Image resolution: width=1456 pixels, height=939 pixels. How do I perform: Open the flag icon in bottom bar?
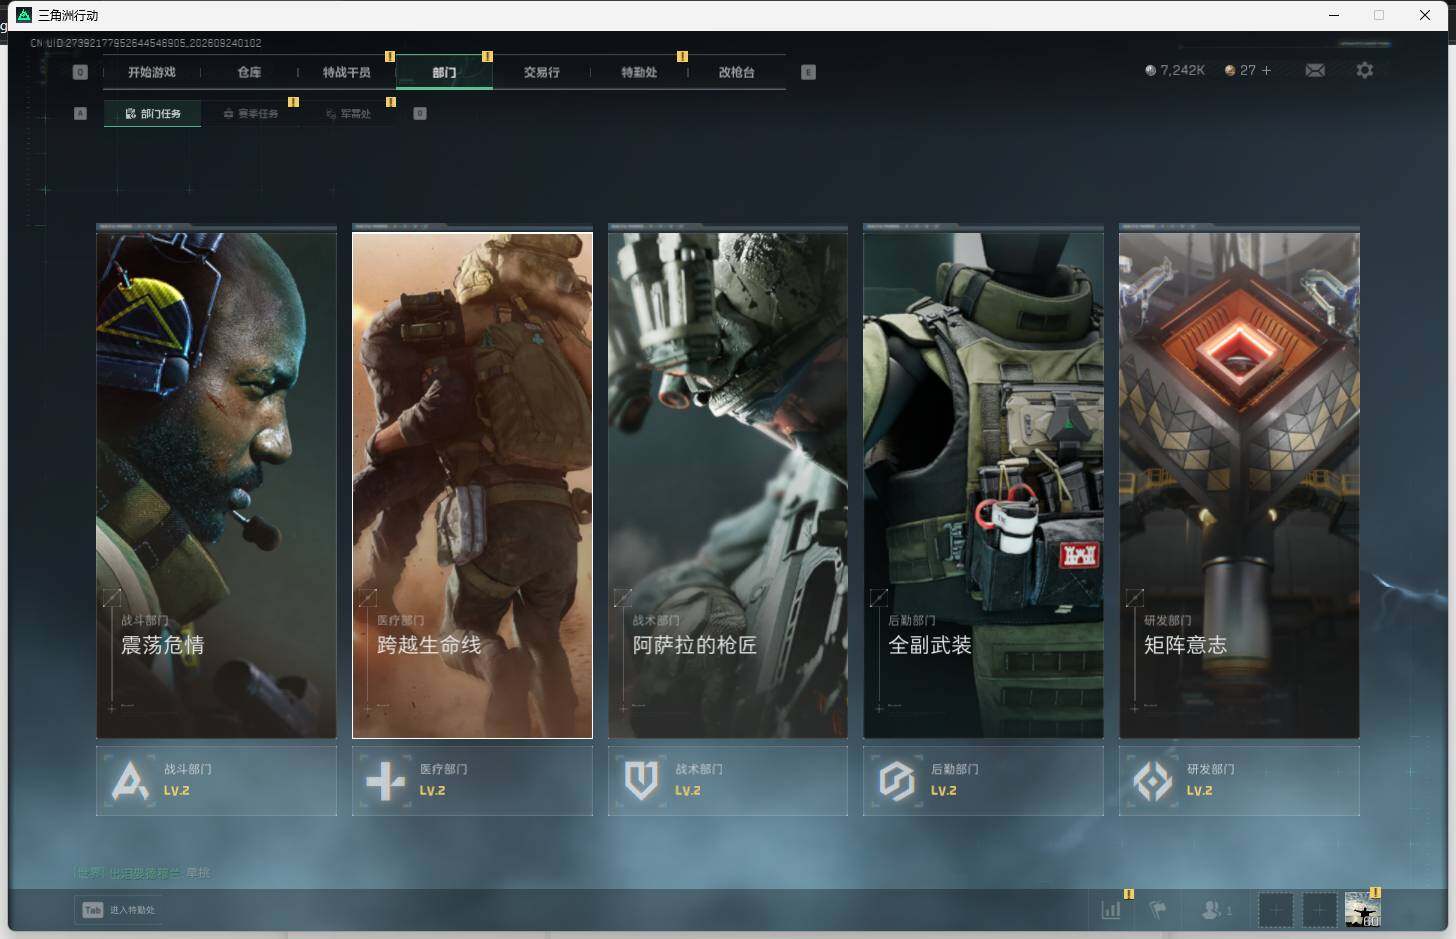click(1158, 910)
